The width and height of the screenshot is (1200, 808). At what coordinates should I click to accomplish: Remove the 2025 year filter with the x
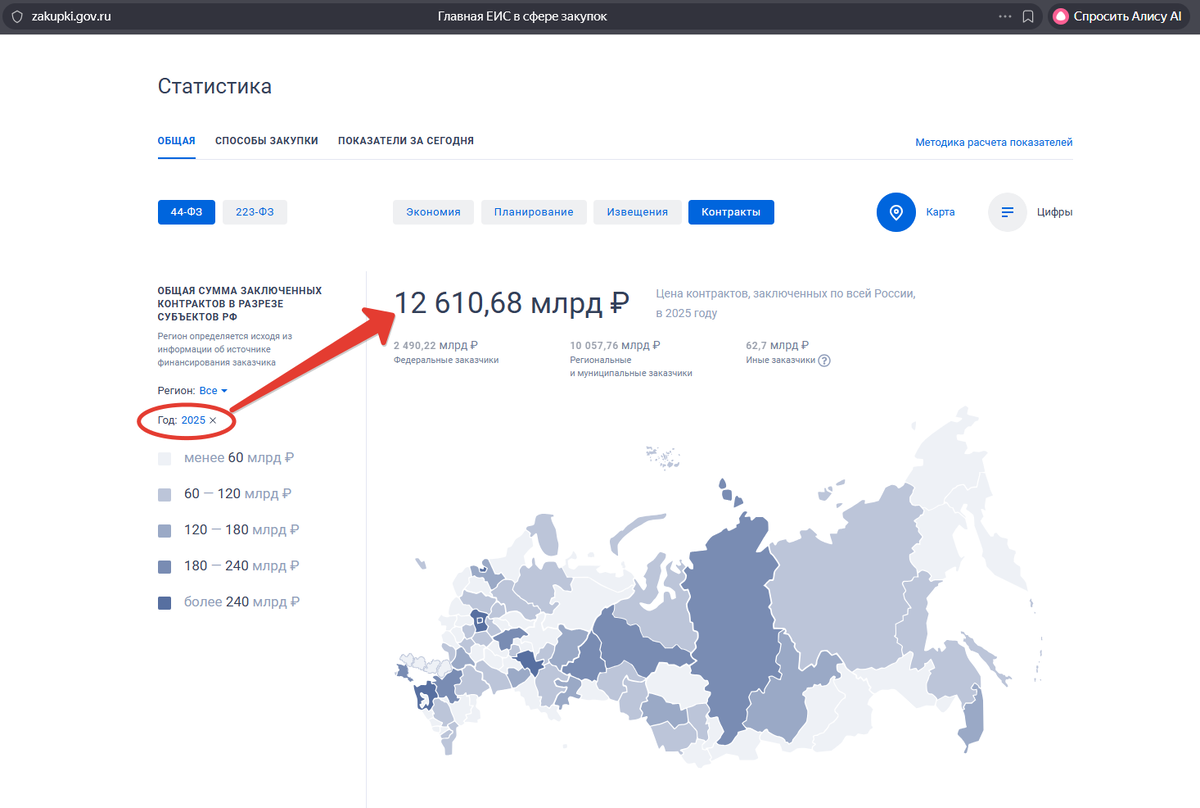pos(213,421)
